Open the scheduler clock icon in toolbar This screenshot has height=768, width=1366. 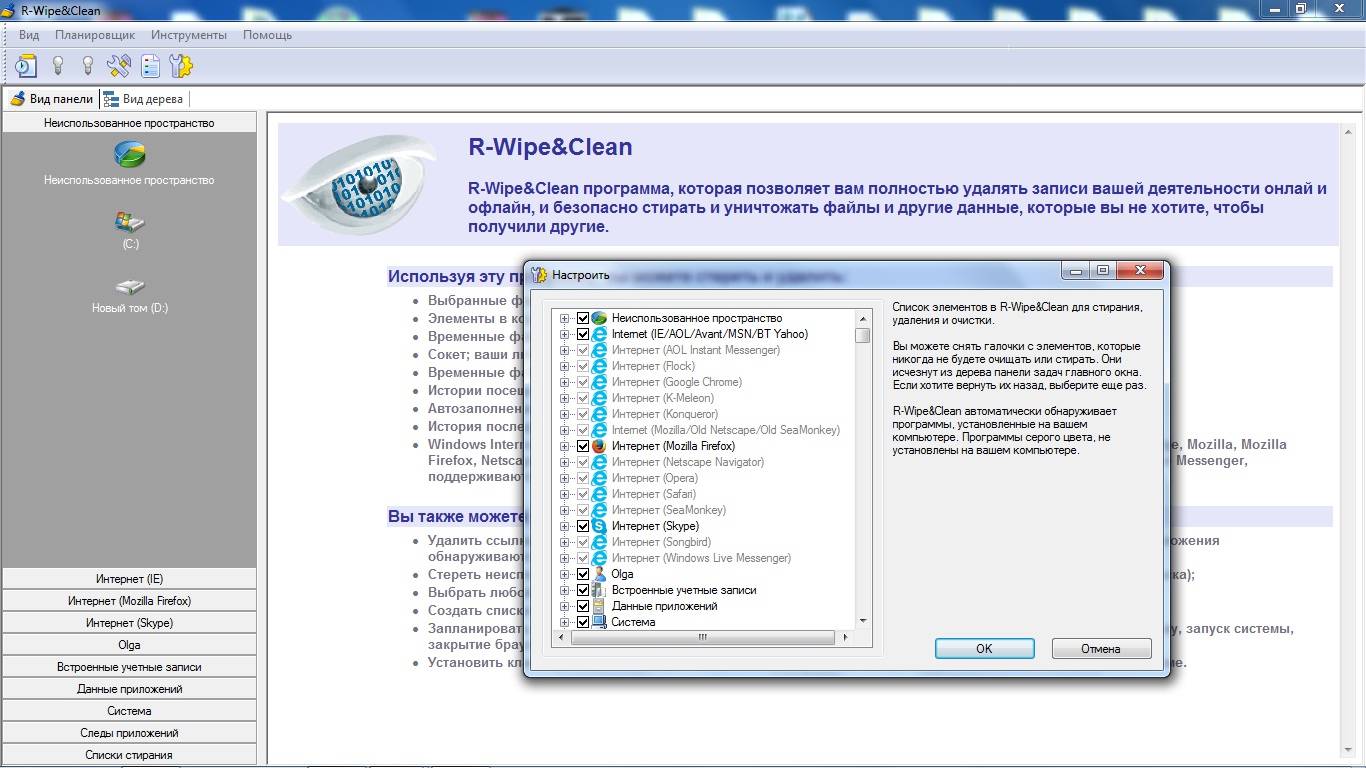coord(26,66)
